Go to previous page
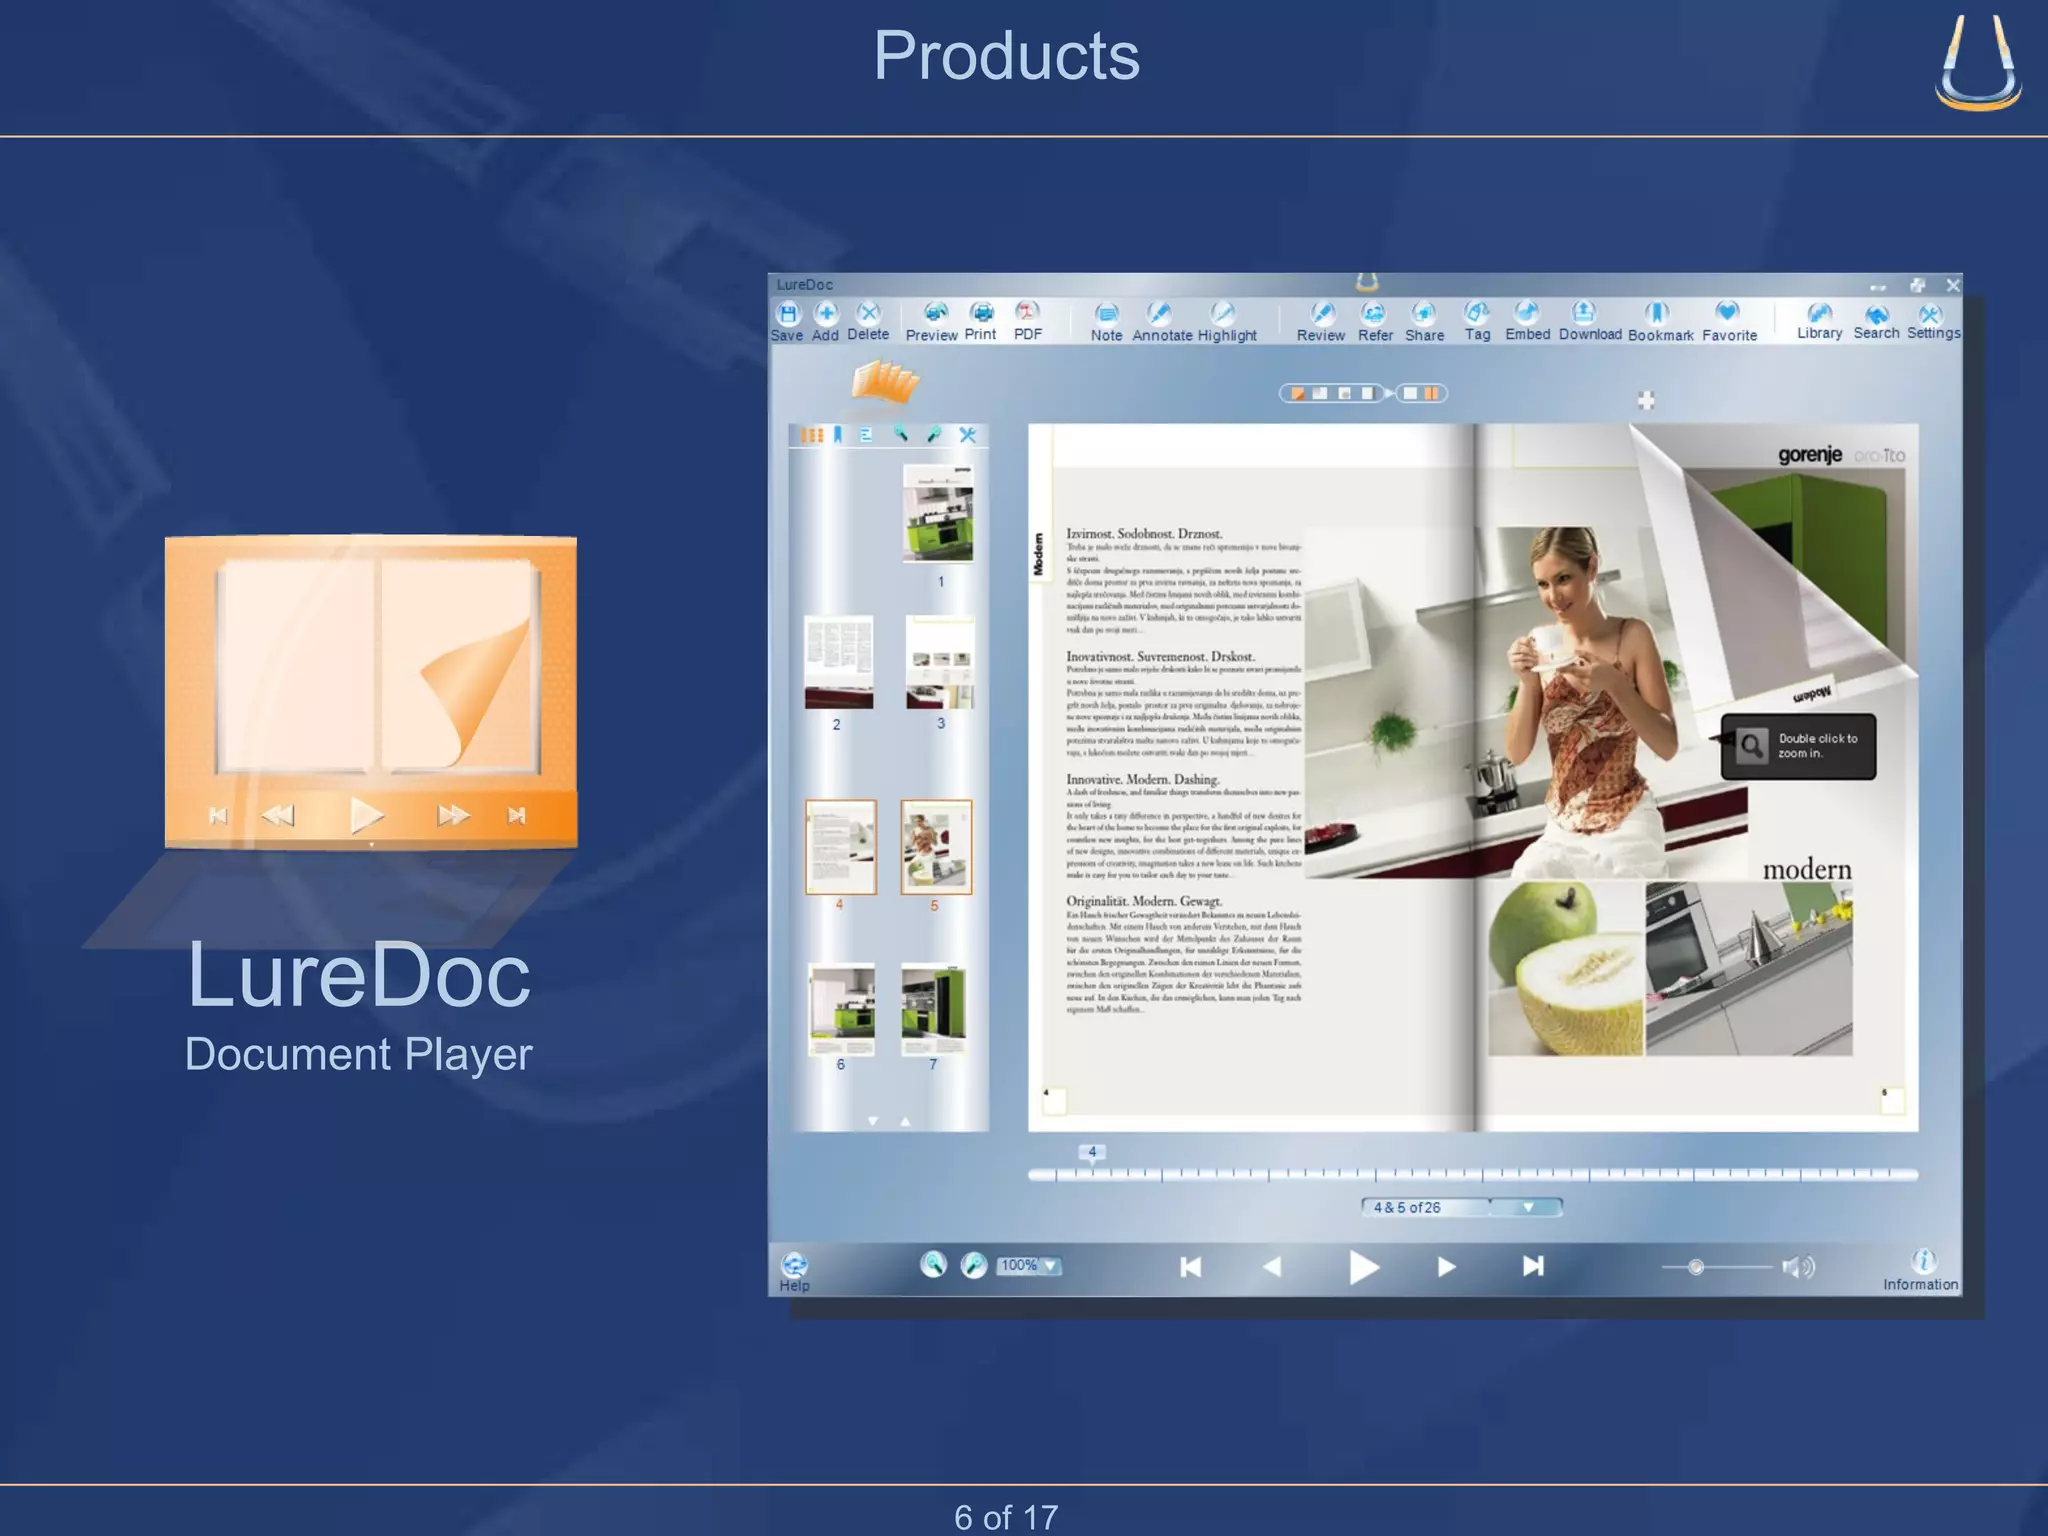2048x1536 pixels. click(x=1271, y=1267)
